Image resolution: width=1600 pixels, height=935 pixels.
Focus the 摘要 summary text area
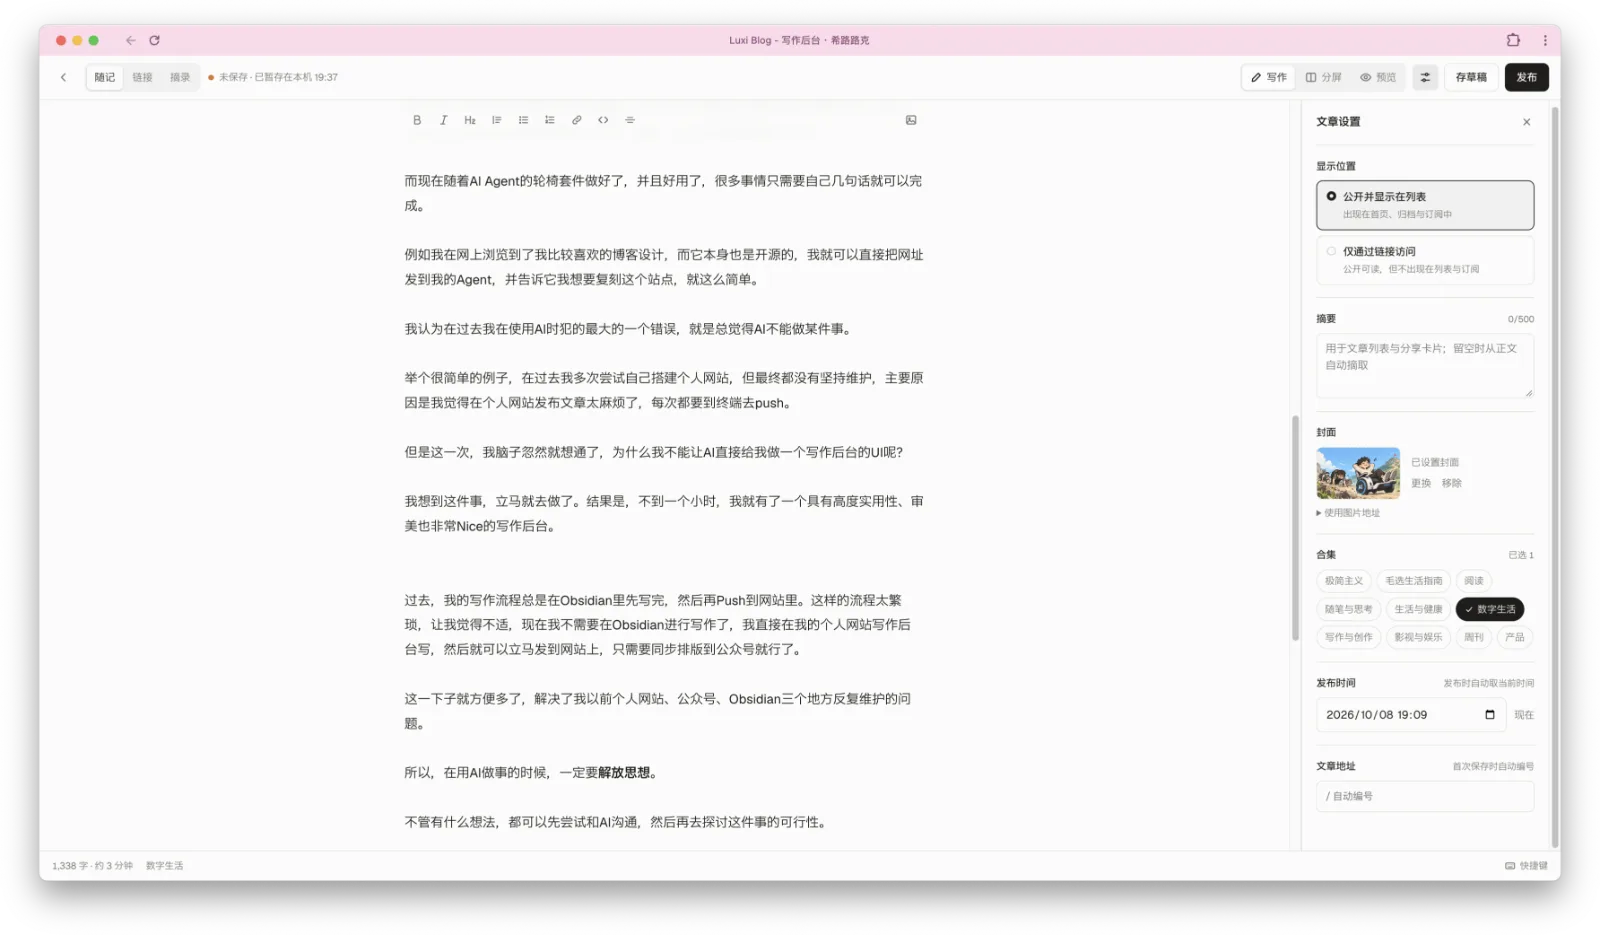(x=1424, y=365)
